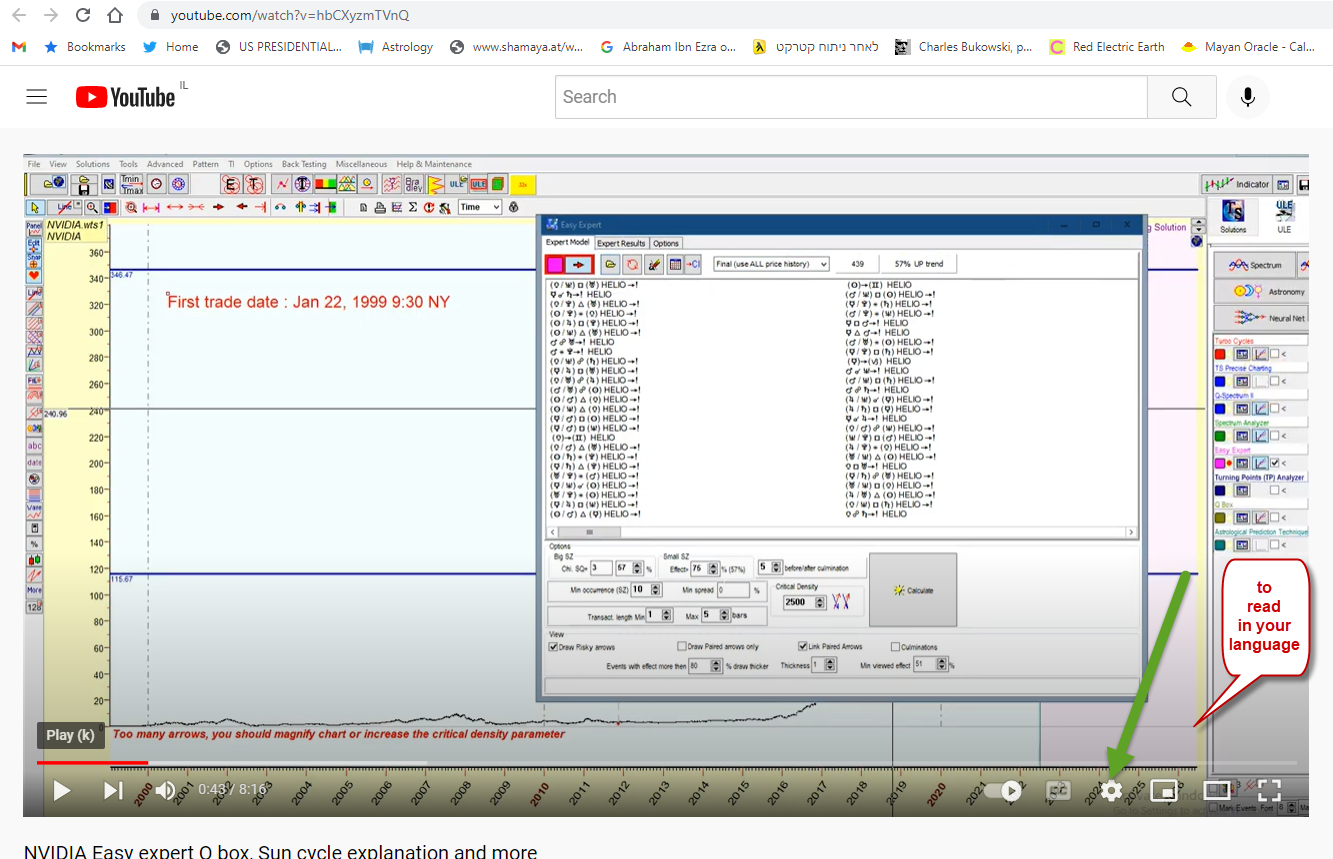Open the Help & Maintenance menu
Viewport: 1333px width, 859px height.
pyautogui.click(x=434, y=164)
